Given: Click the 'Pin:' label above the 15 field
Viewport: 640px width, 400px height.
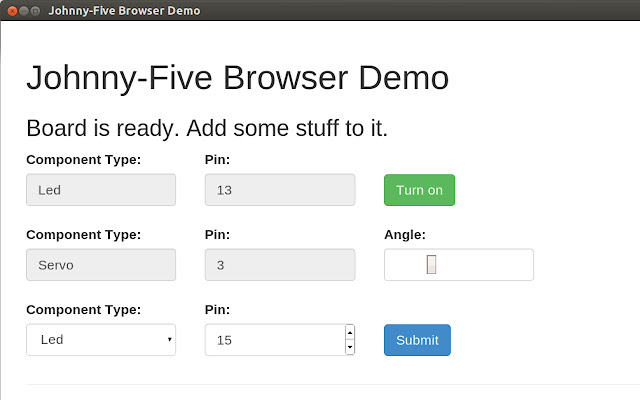Looking at the screenshot, I should (x=217, y=310).
